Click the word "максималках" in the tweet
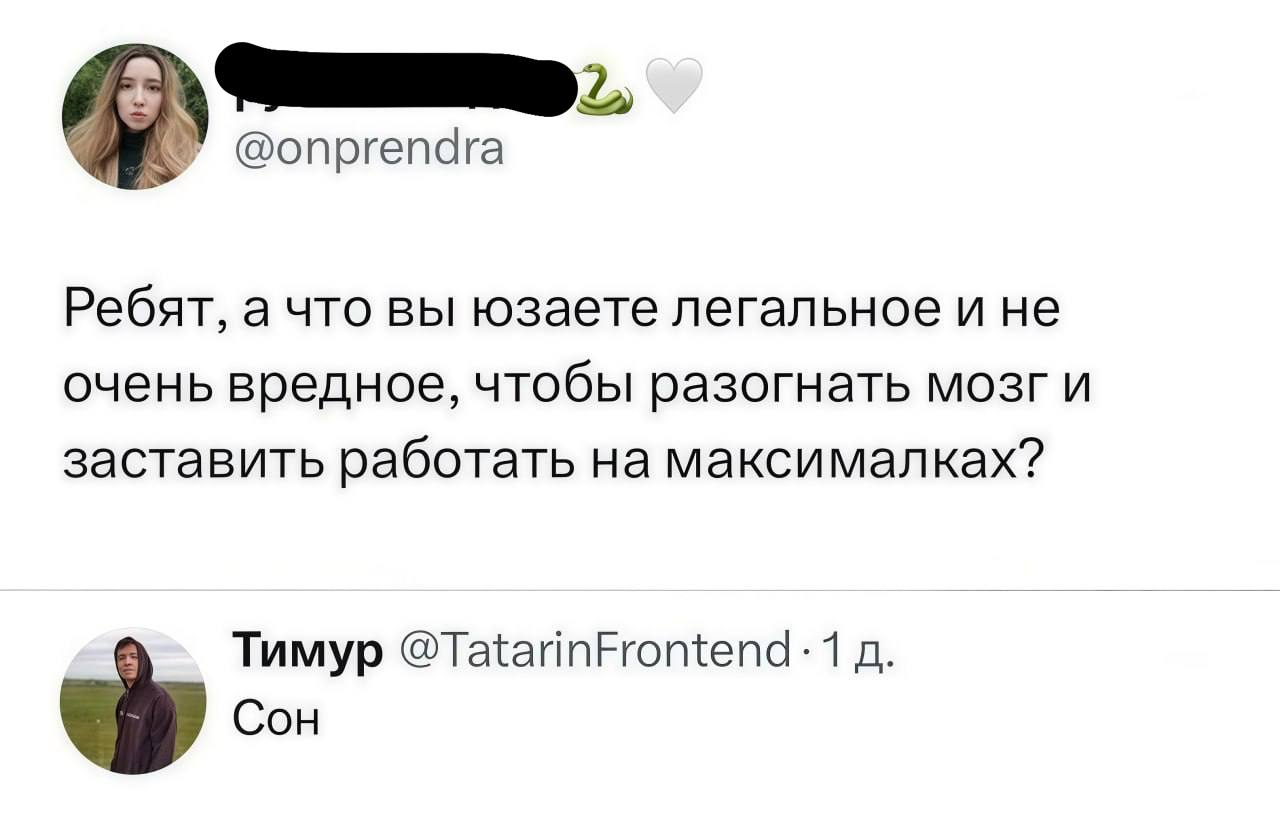The height and width of the screenshot is (837, 1280). tap(850, 460)
